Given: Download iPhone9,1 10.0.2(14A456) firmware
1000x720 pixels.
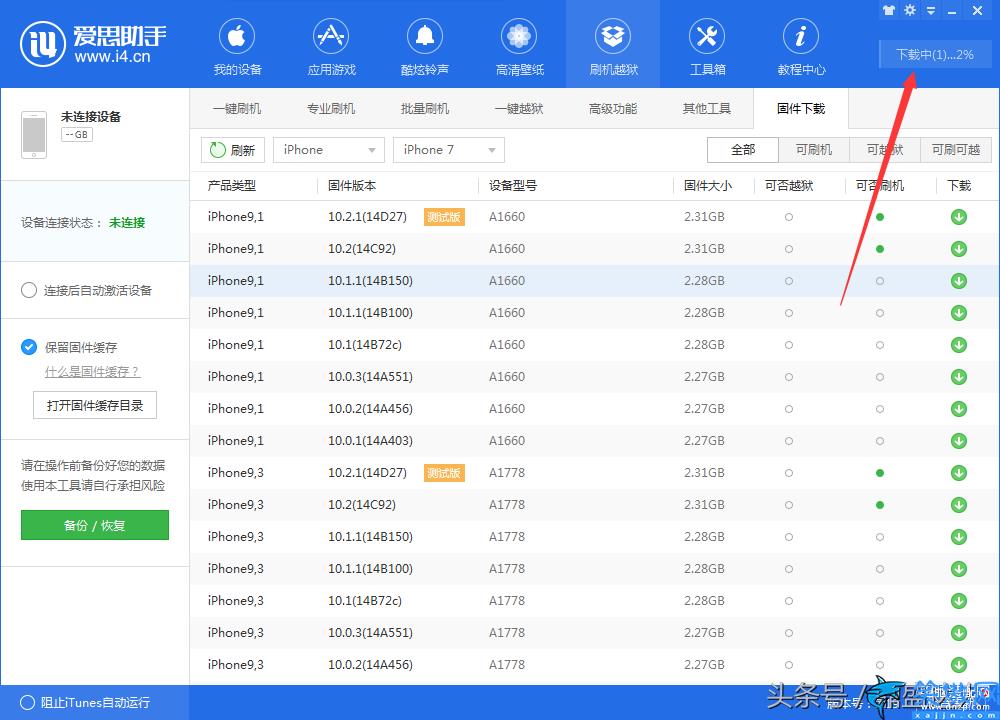Looking at the screenshot, I should pyautogui.click(x=959, y=409).
